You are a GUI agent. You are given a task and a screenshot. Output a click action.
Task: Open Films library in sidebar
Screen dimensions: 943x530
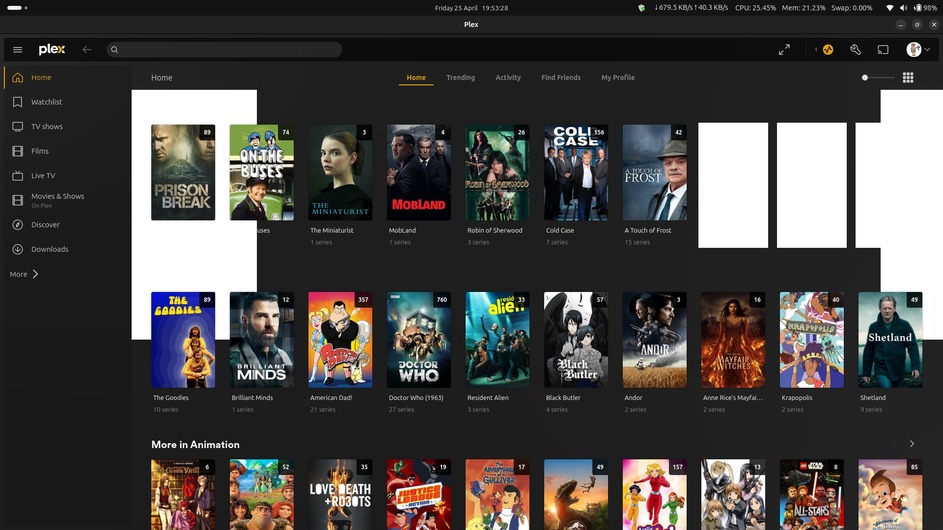(67, 151)
